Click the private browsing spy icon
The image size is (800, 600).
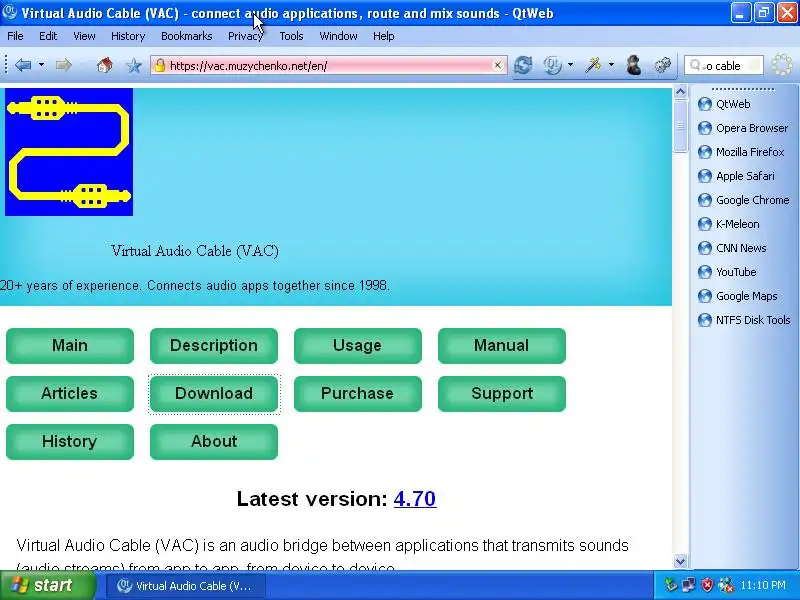(634, 65)
